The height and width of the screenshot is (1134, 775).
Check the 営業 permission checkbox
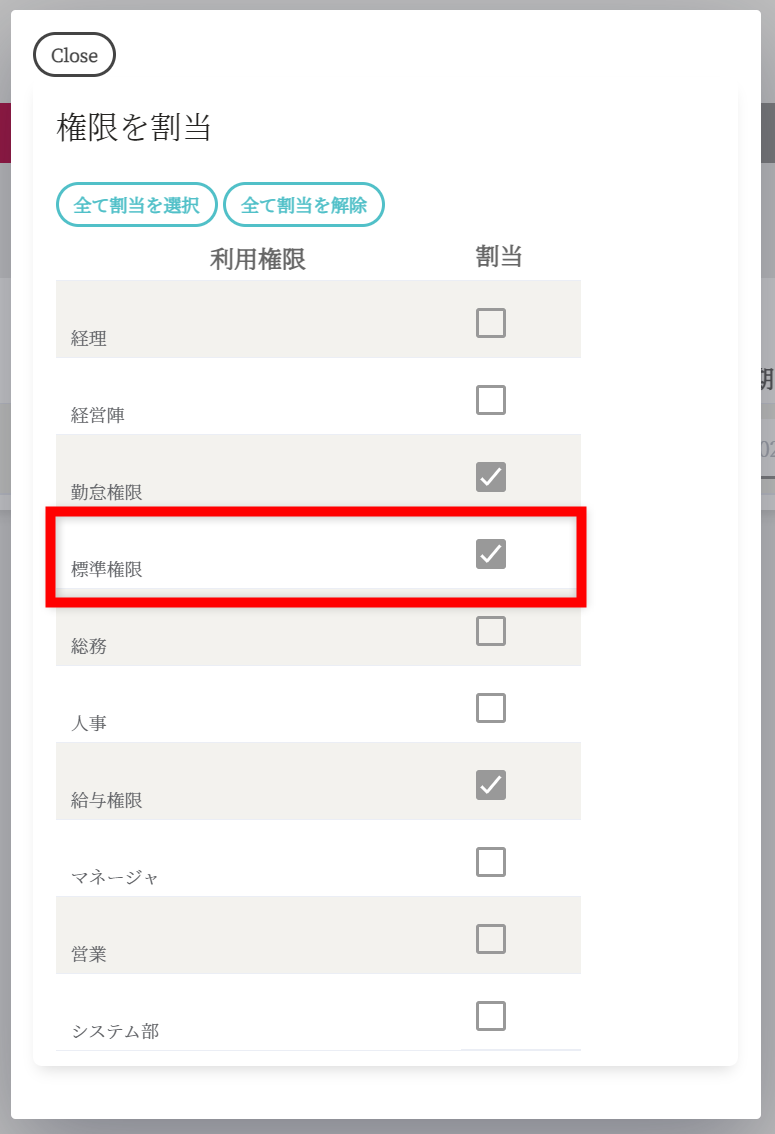pyautogui.click(x=491, y=939)
